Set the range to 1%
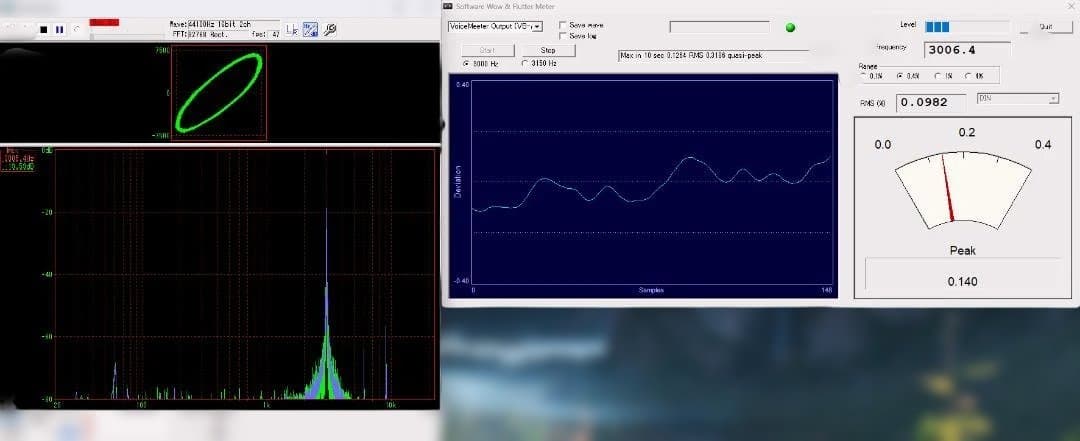This screenshot has width=1080, height=441. pos(938,75)
